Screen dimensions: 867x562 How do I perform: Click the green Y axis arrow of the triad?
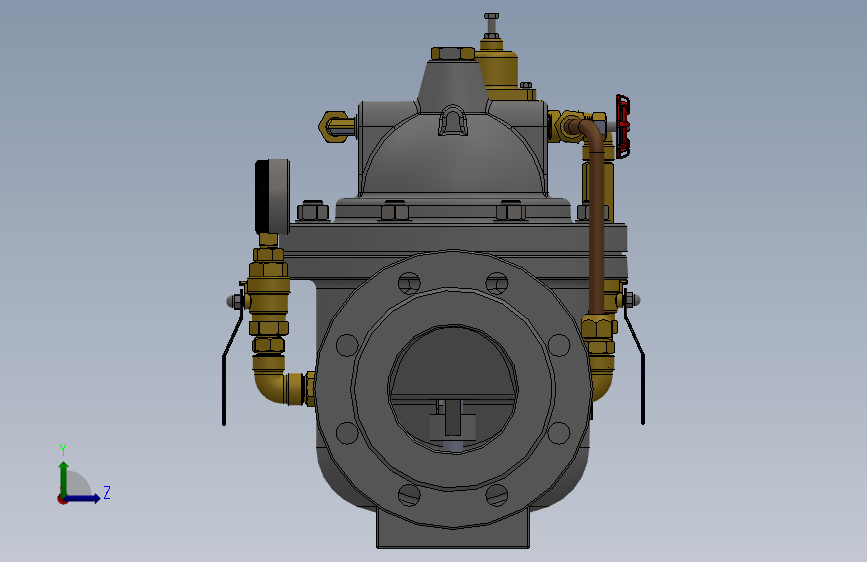[64, 478]
